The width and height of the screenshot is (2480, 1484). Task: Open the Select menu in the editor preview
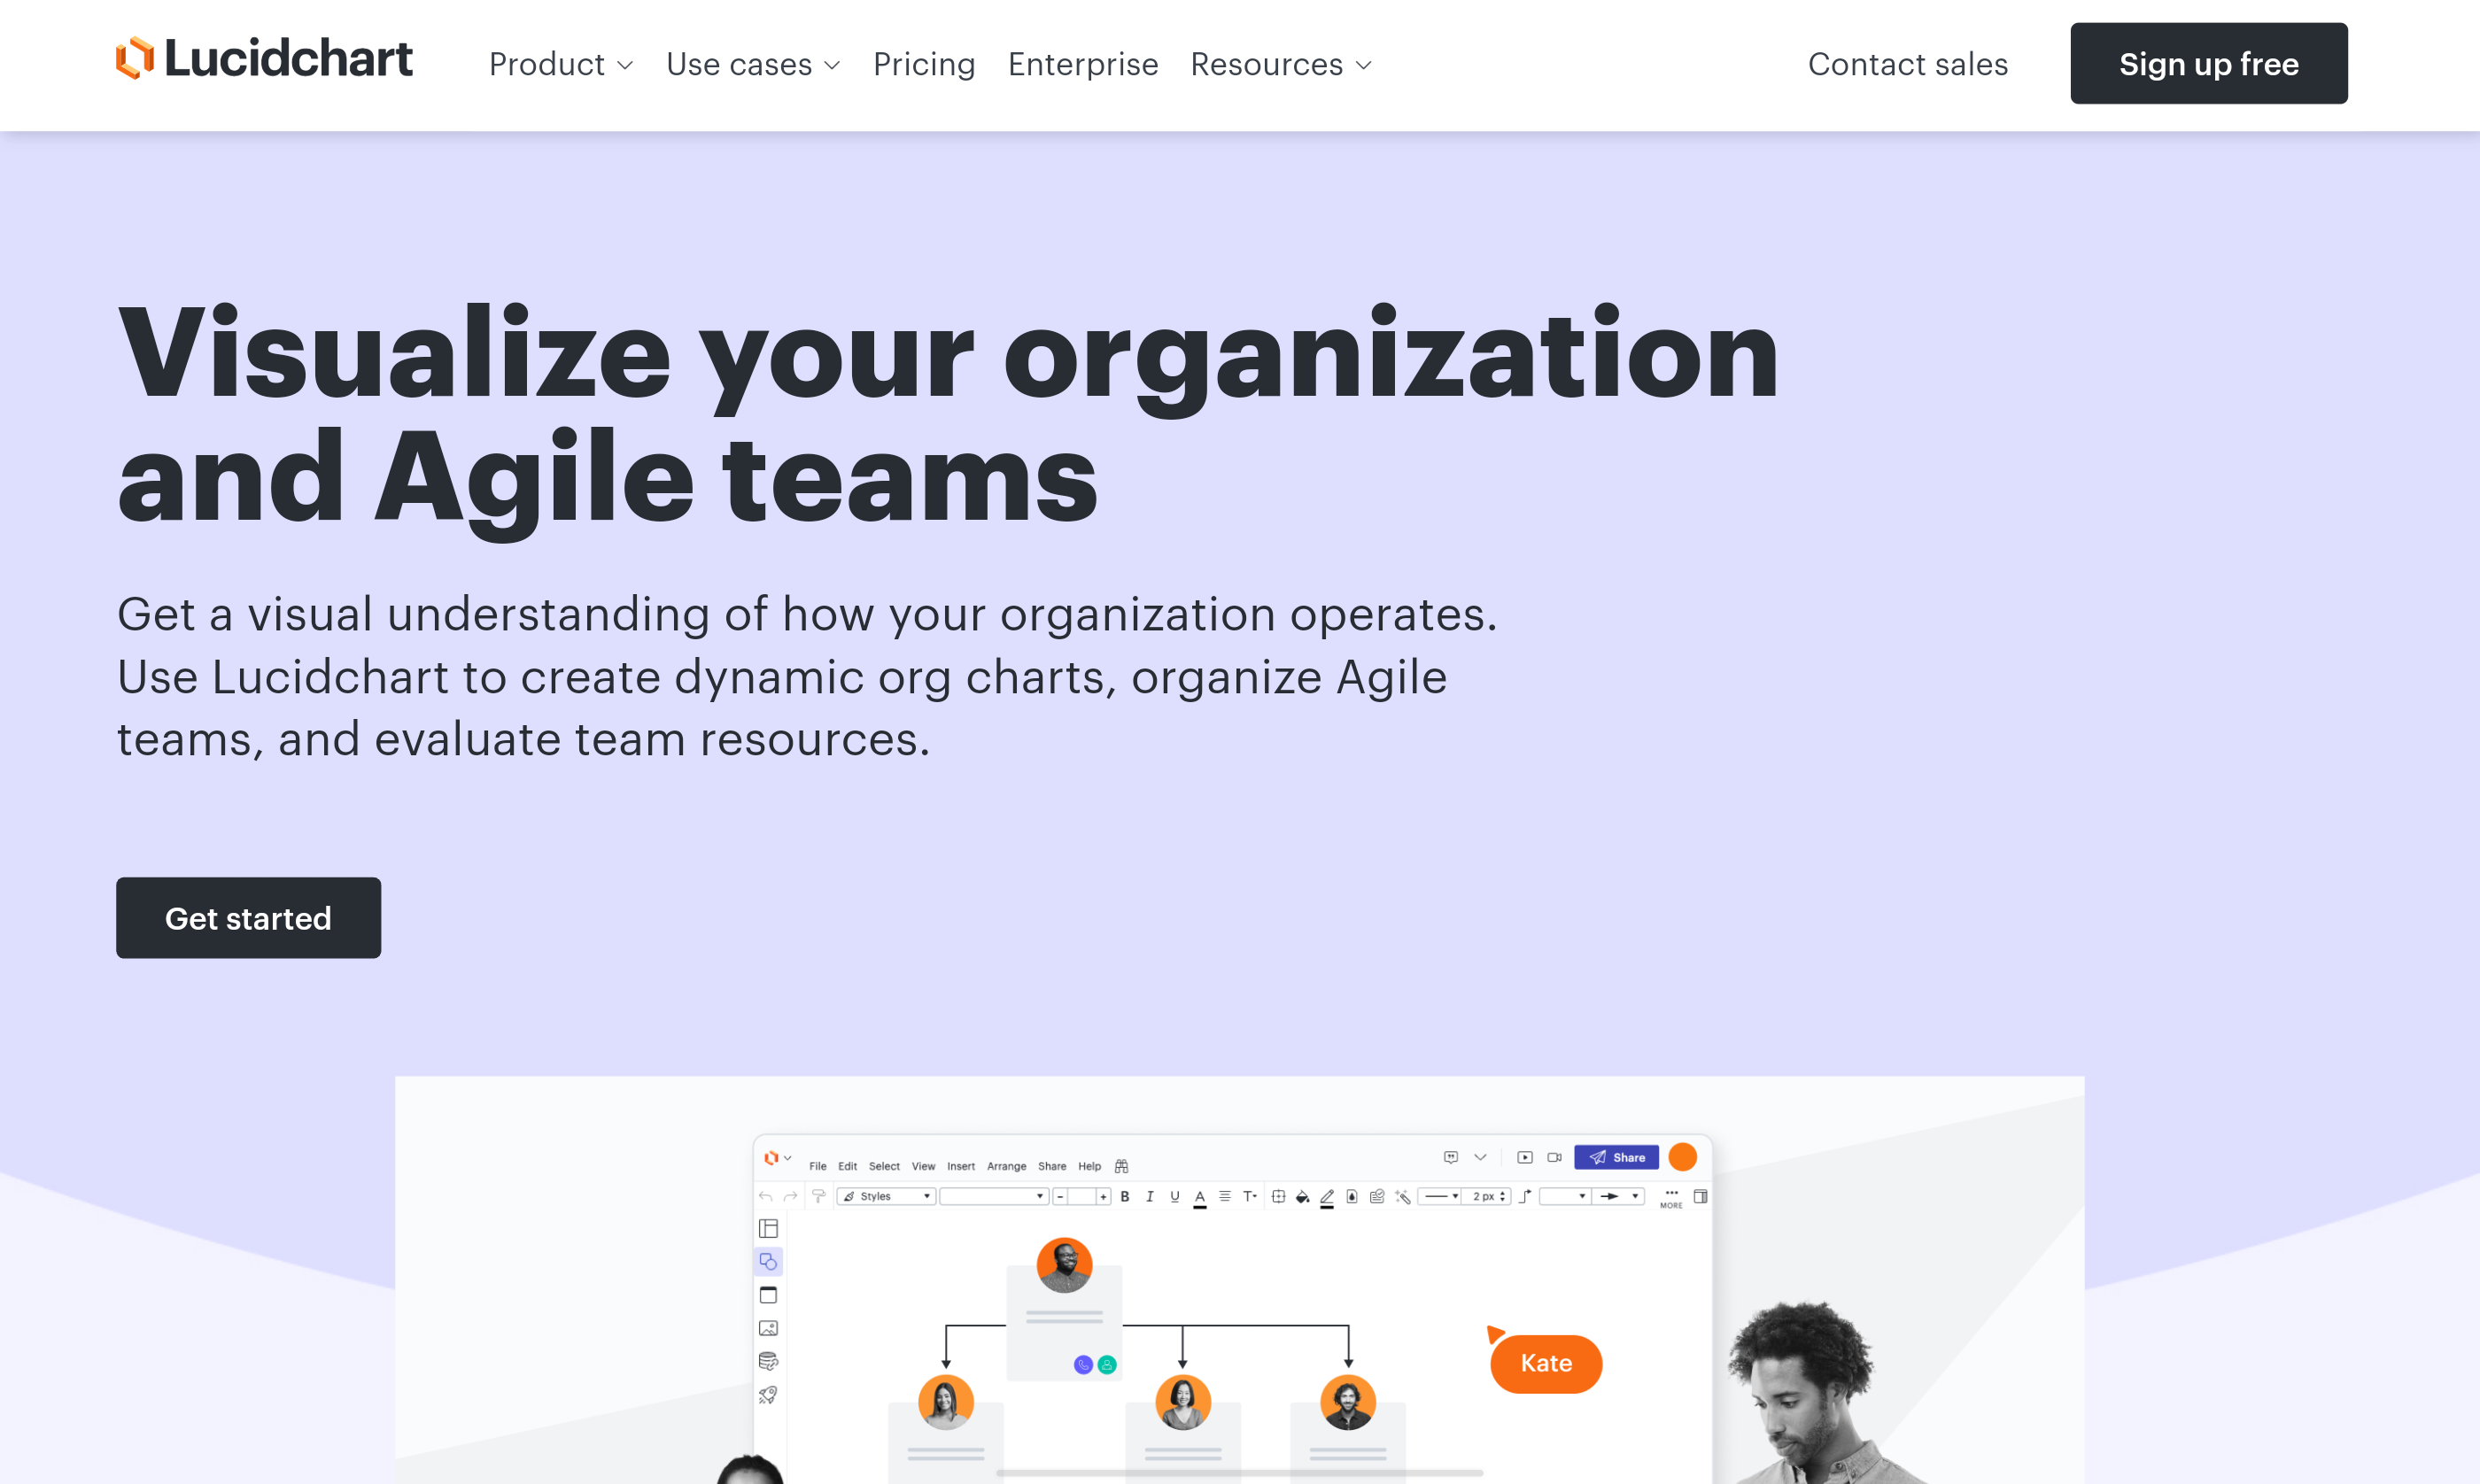885,1167
